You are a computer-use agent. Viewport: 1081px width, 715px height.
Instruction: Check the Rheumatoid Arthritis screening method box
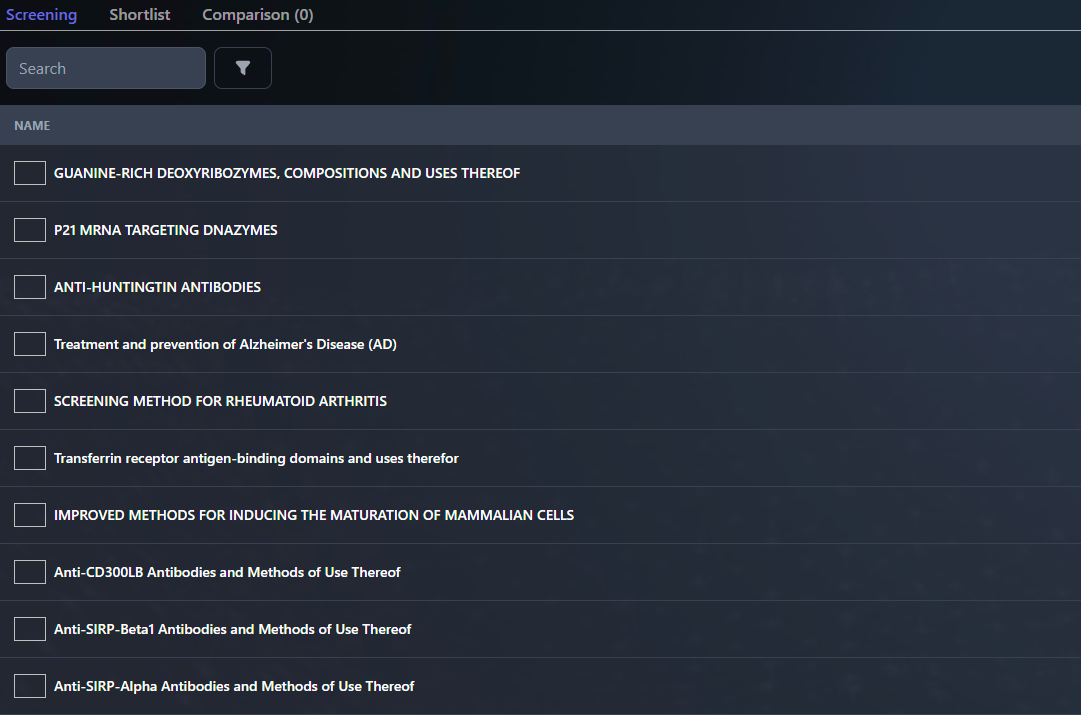(30, 401)
